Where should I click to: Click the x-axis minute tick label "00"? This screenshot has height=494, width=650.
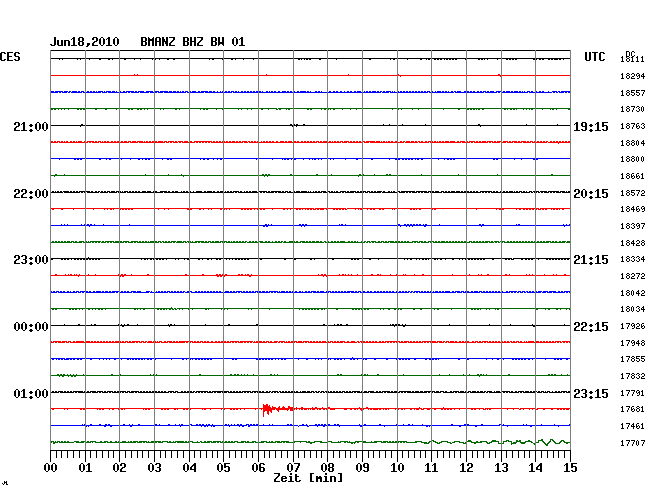pos(51,468)
